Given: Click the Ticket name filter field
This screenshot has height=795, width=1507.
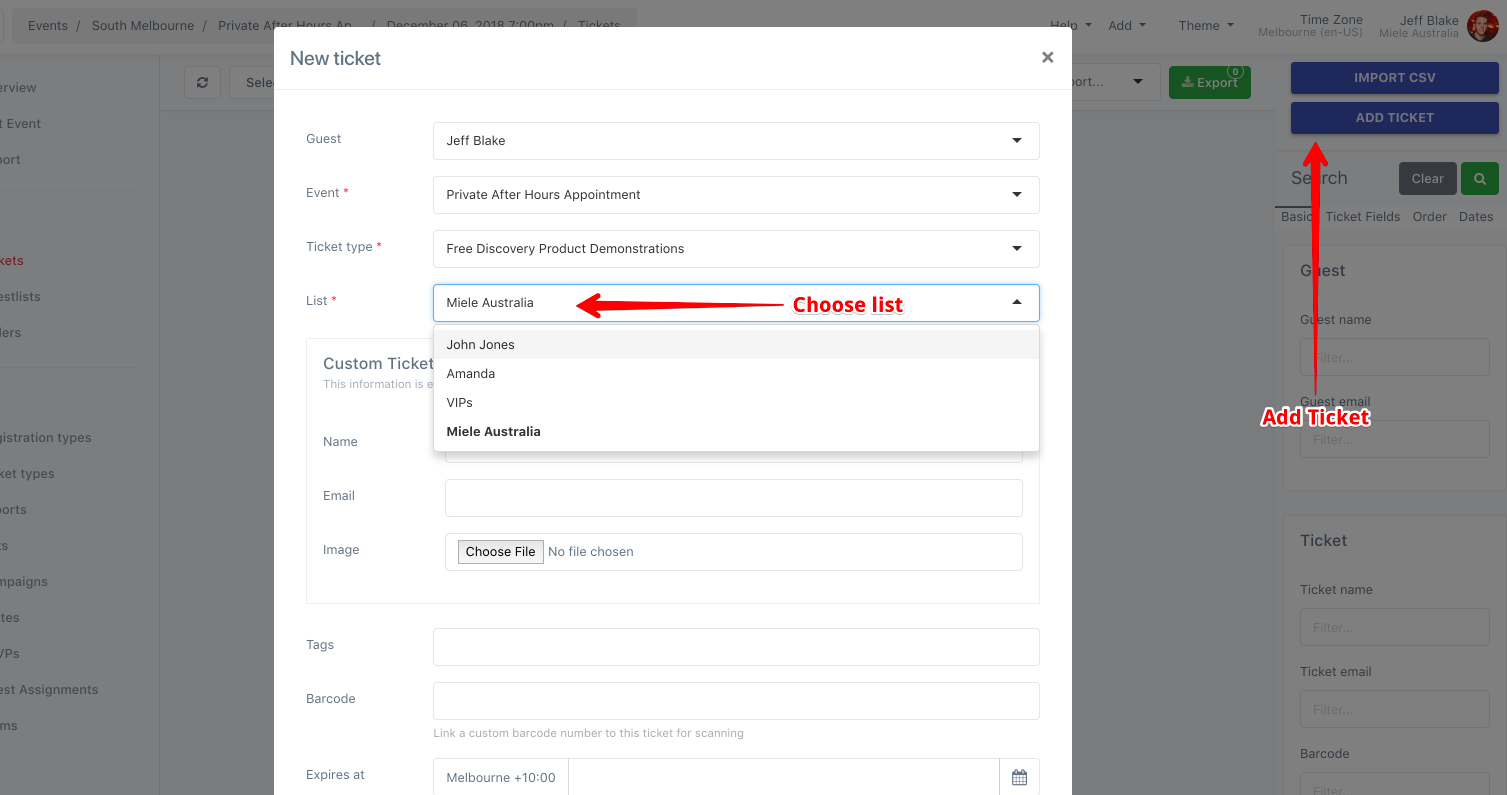Looking at the screenshot, I should coord(1393,626).
